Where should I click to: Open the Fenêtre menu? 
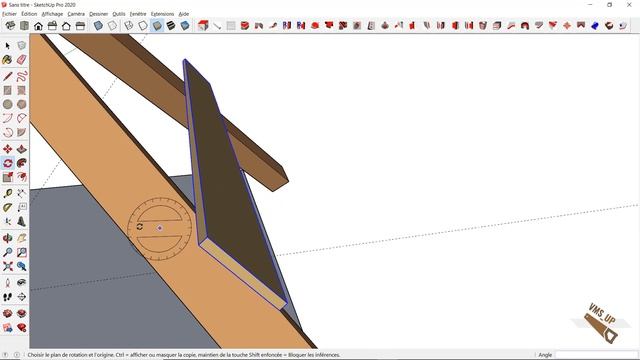138,14
